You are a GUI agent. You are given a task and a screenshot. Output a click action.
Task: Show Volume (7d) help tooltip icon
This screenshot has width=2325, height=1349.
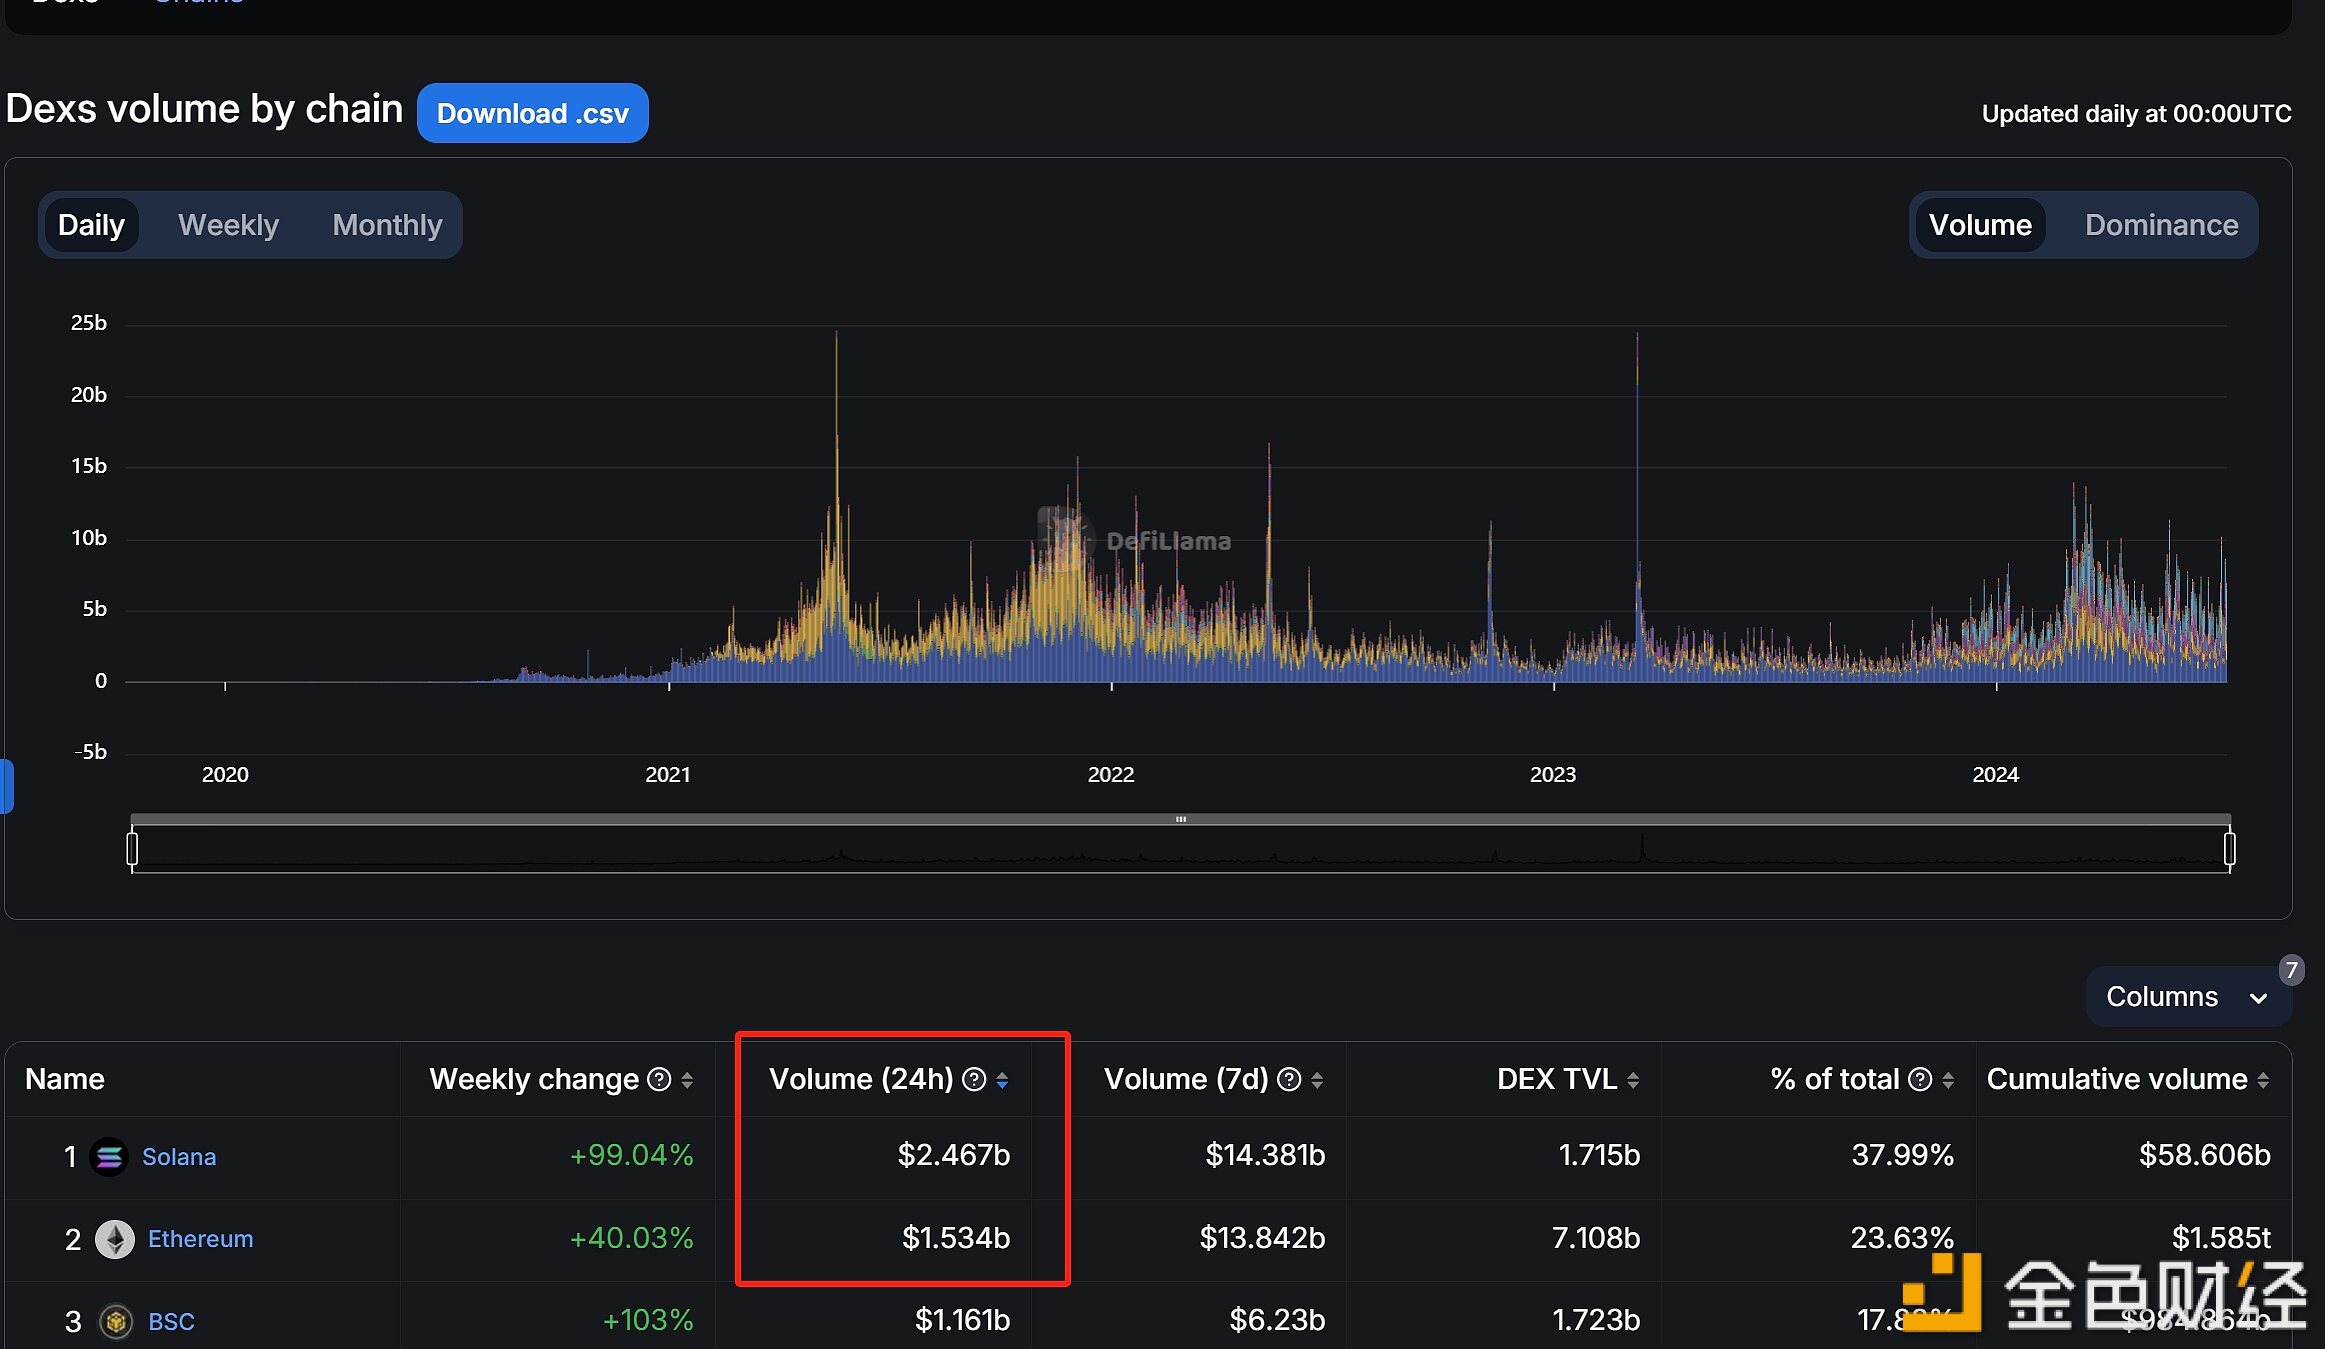pos(1289,1080)
